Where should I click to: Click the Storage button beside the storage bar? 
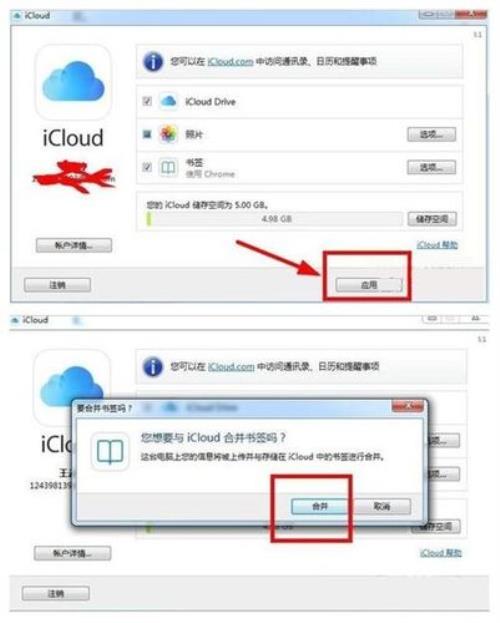[432, 219]
